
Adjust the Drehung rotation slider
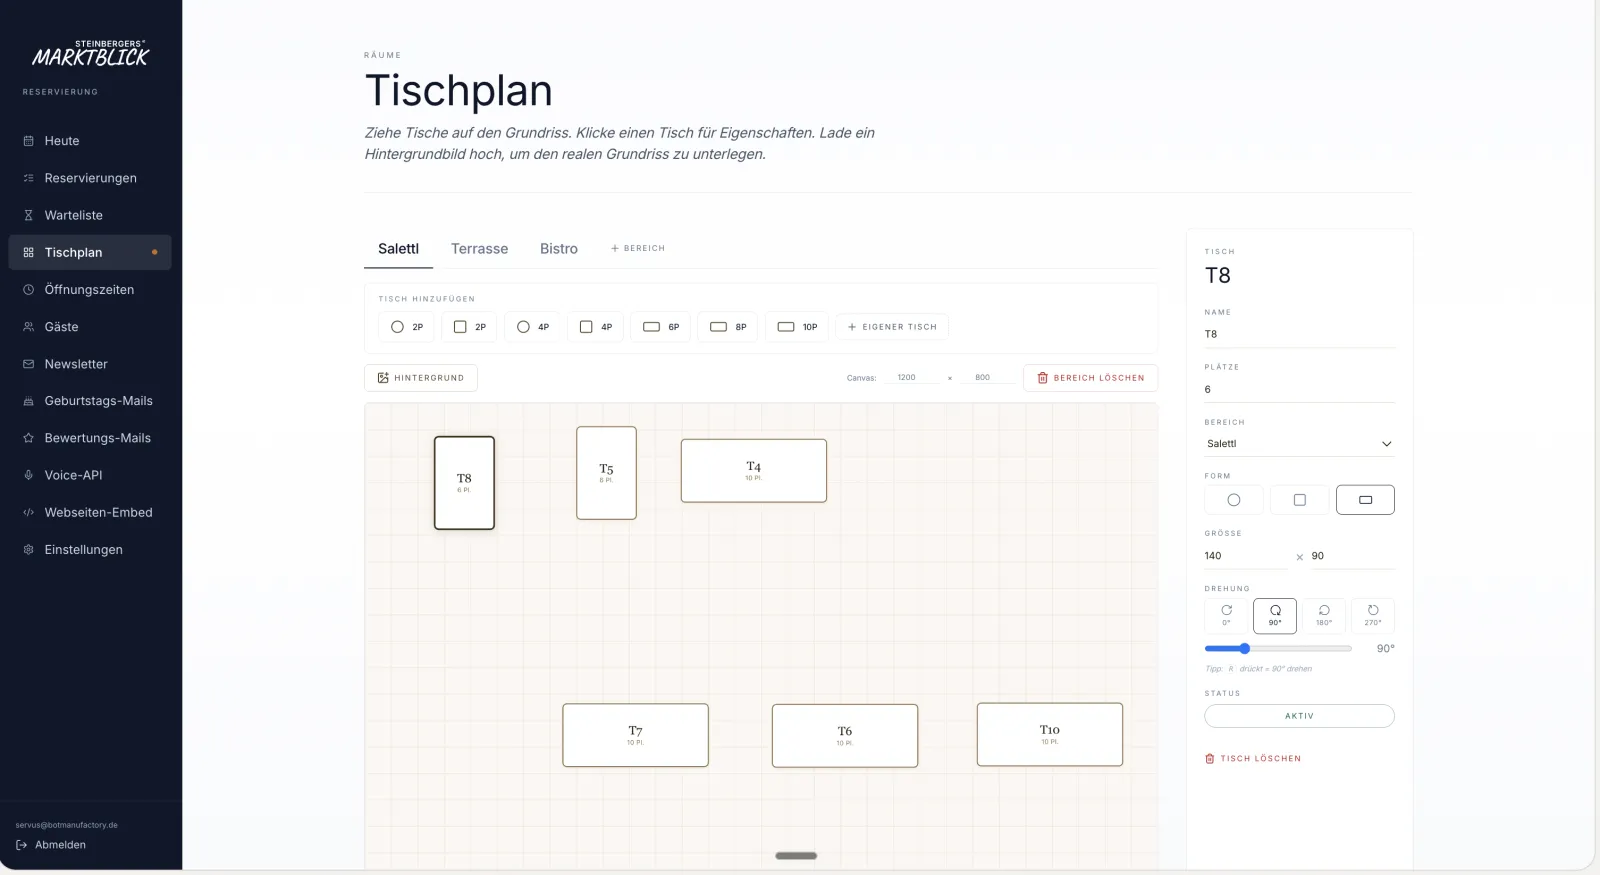pos(1278,649)
